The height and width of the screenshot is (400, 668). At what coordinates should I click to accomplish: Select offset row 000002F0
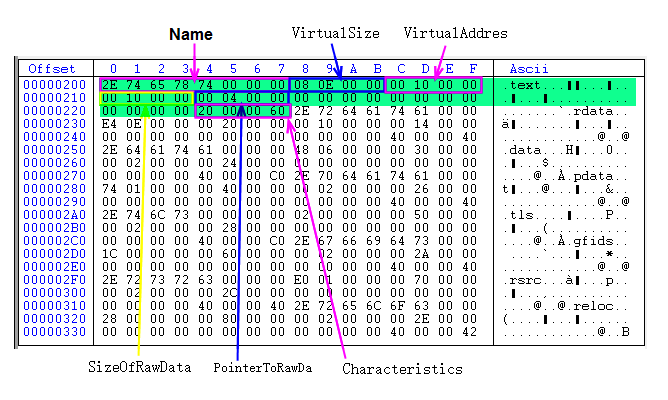pyautogui.click(x=55, y=280)
